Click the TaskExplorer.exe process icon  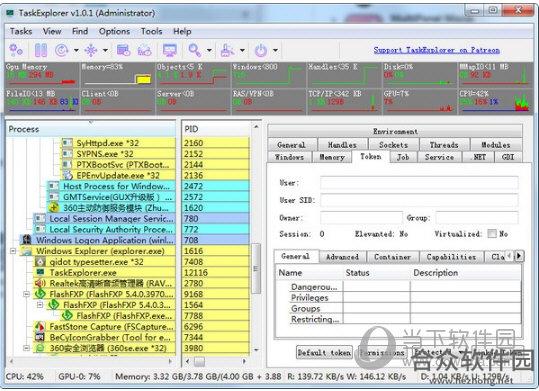click(40, 272)
